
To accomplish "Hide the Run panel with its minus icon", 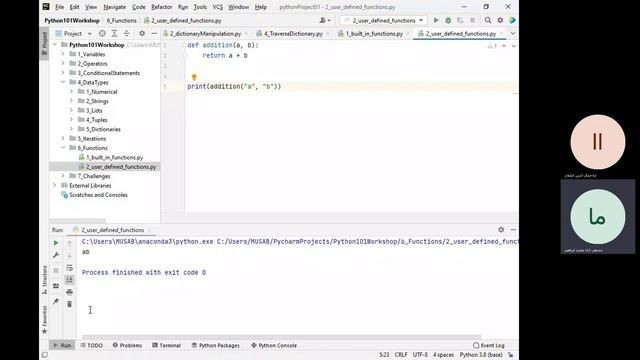I will (513, 230).
